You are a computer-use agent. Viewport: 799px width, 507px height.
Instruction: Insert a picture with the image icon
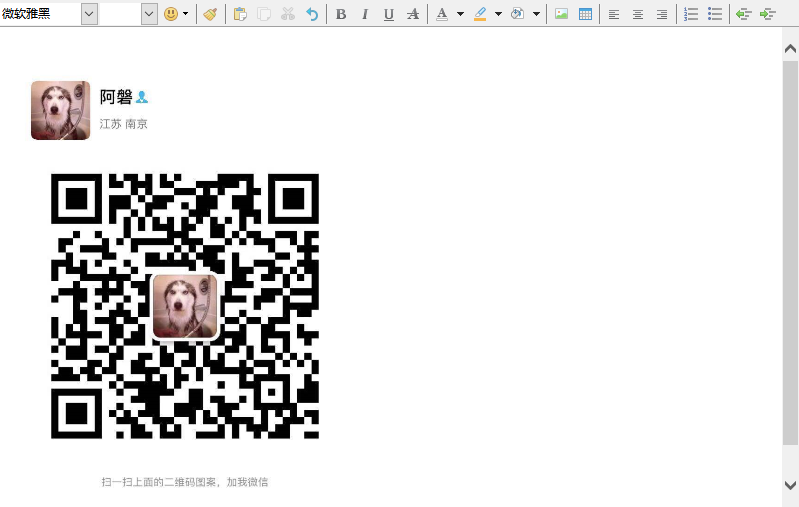point(561,14)
